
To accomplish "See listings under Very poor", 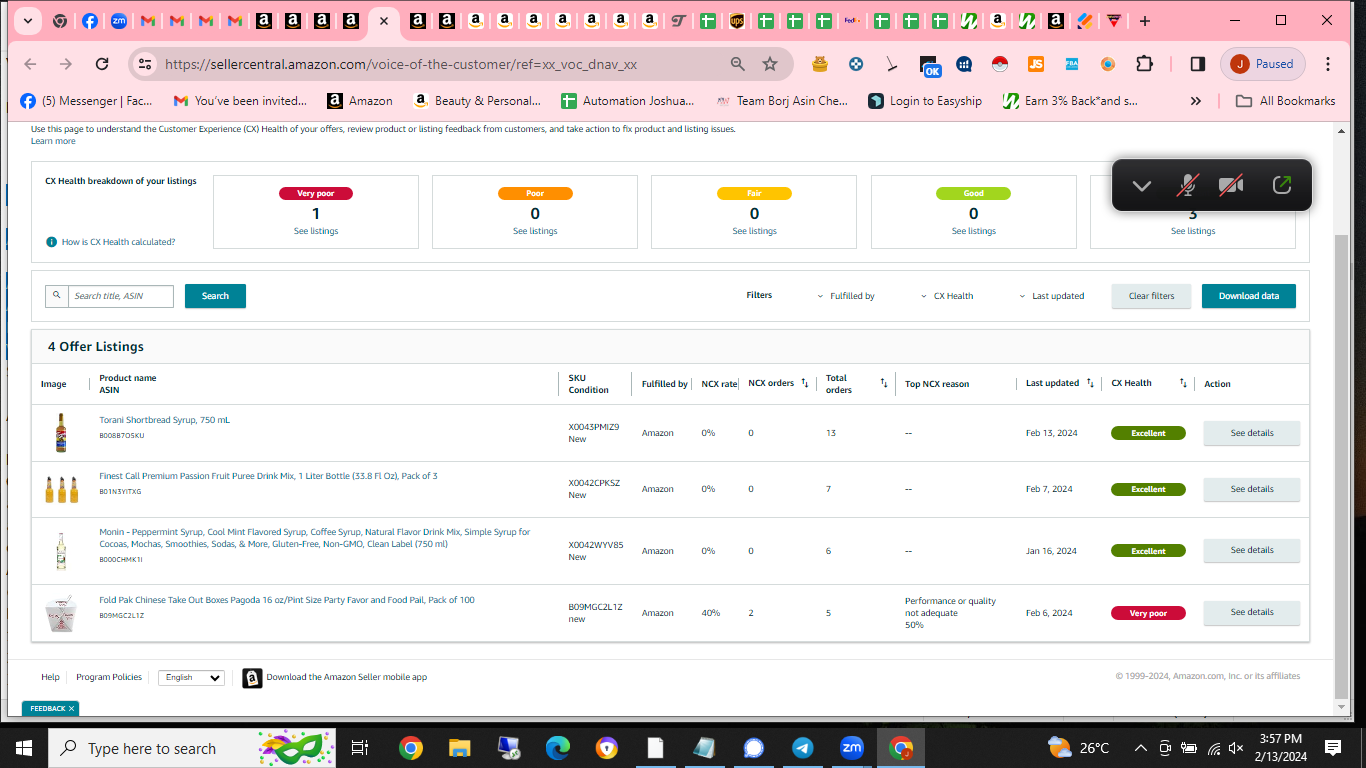I will (x=316, y=231).
